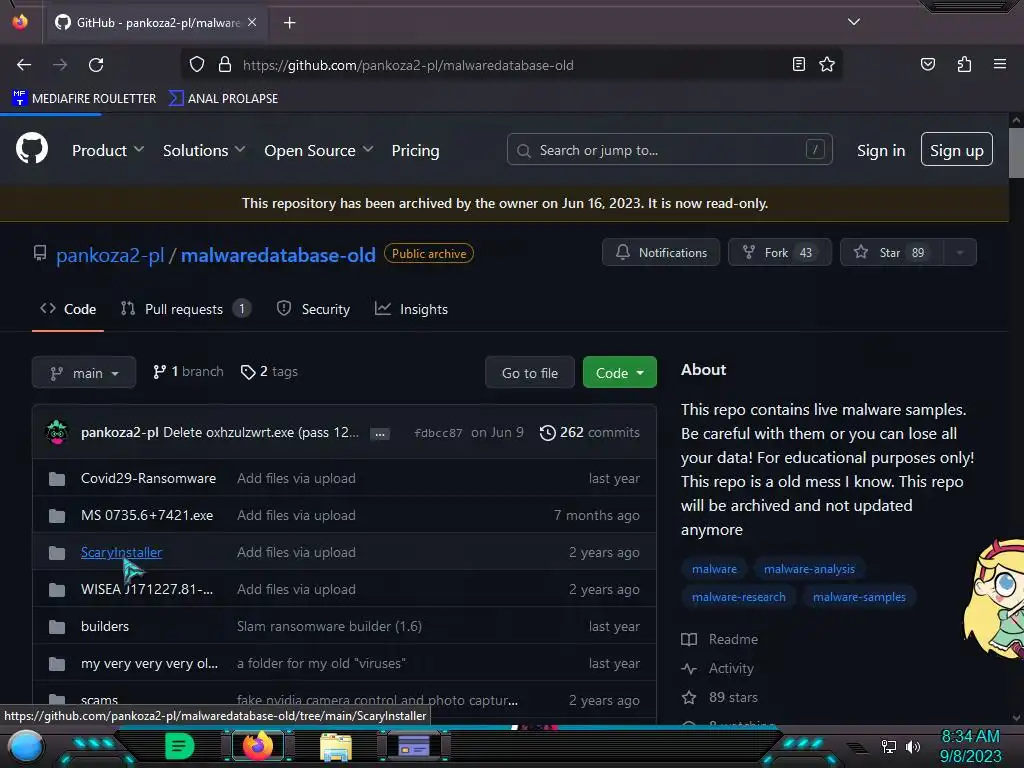Open the Covid29-Ransomware folder

point(148,478)
